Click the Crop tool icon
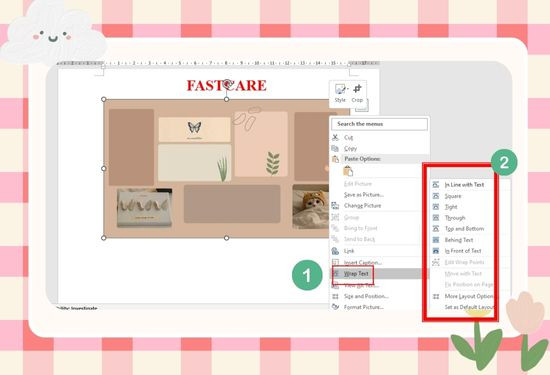The image size is (550, 375). [x=357, y=89]
